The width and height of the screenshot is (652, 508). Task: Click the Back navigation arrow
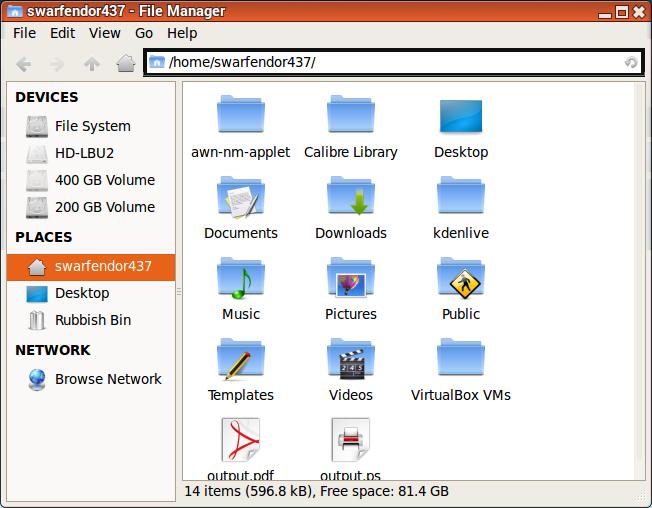click(24, 63)
